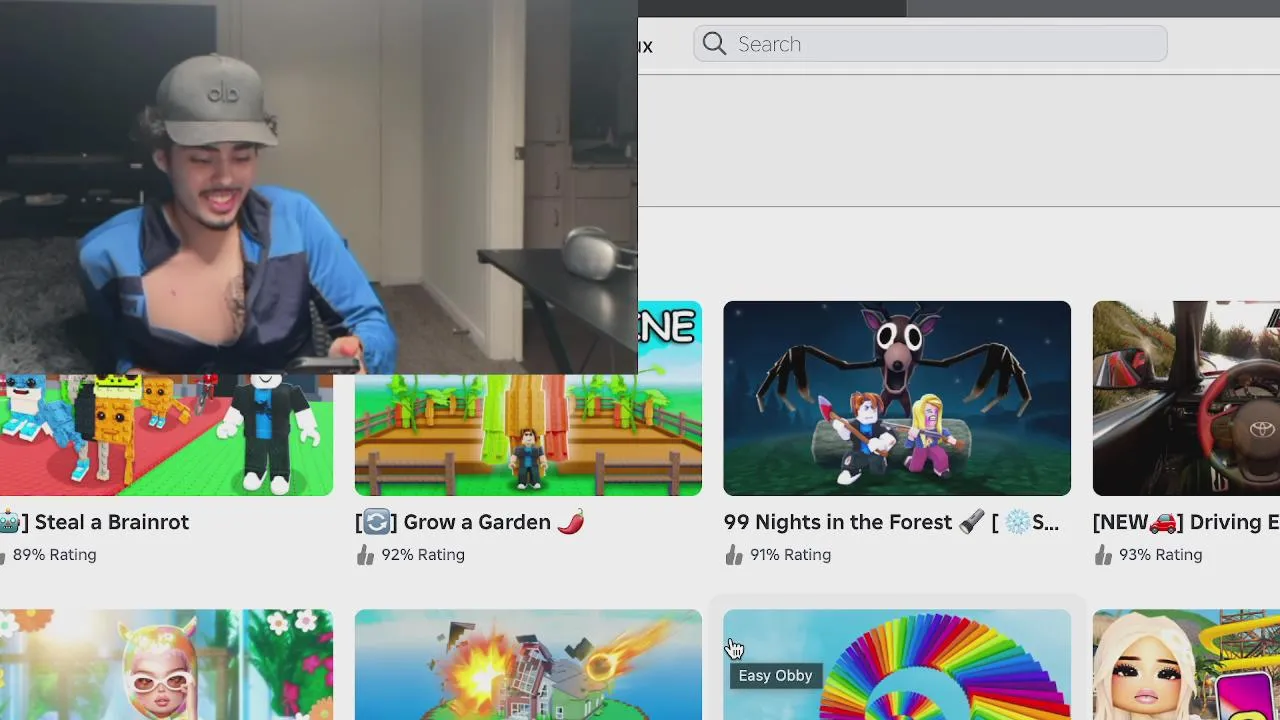Click the 92% Rating text

pos(423,554)
